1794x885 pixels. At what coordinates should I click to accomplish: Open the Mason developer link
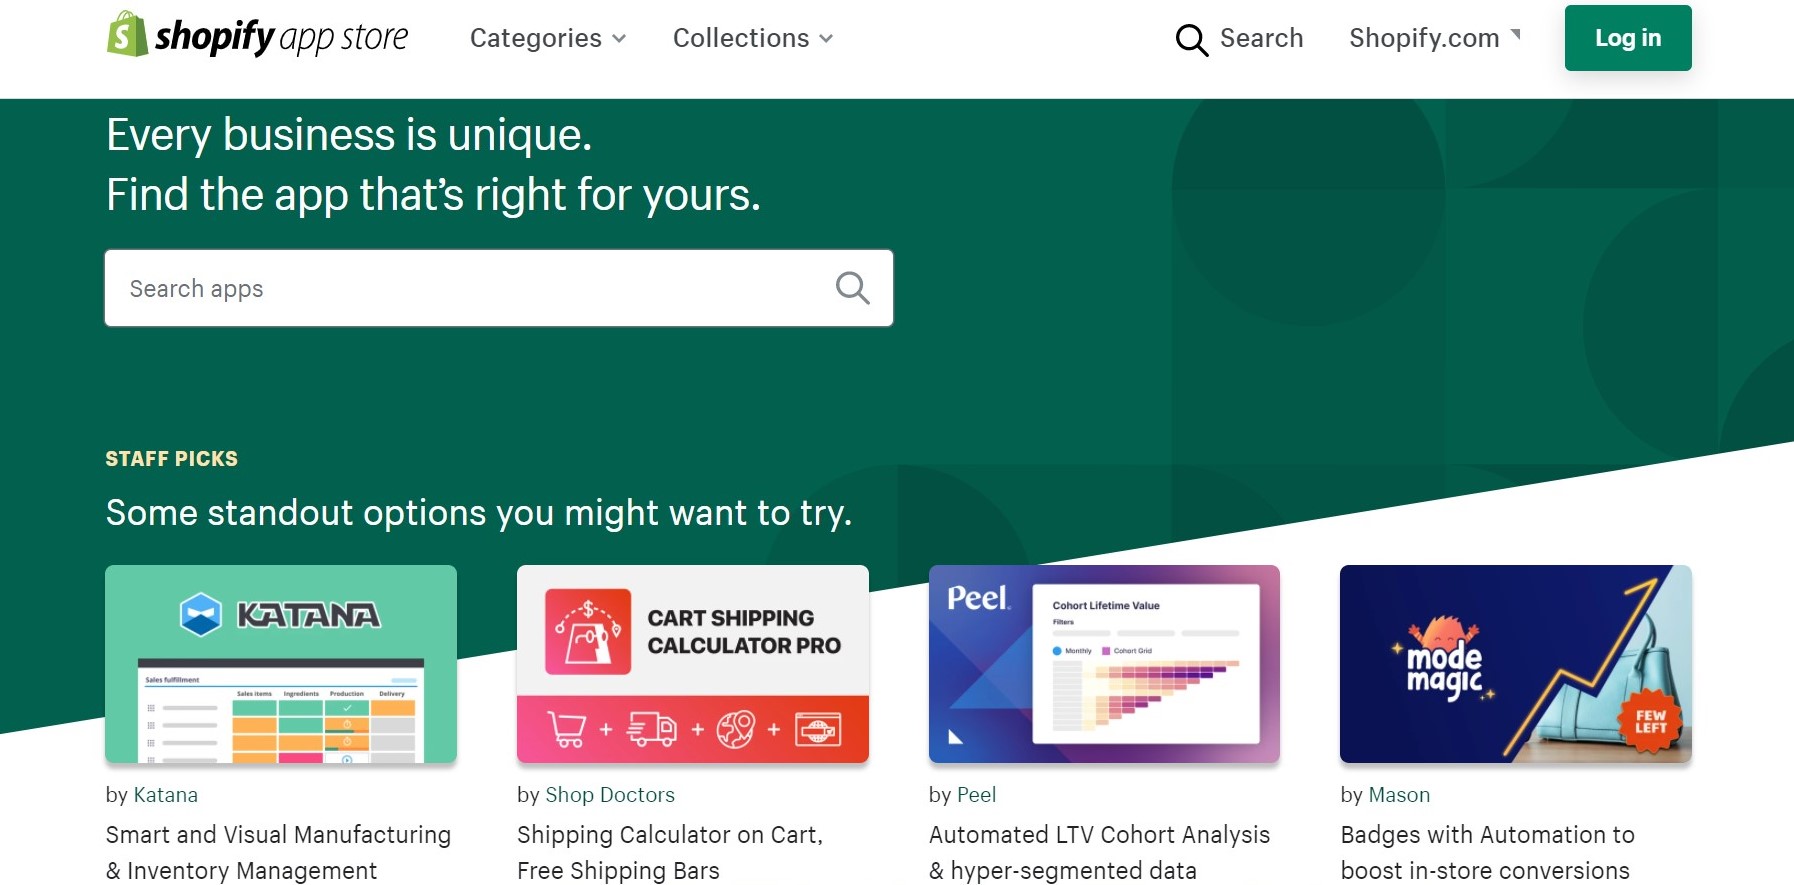pyautogui.click(x=1399, y=795)
